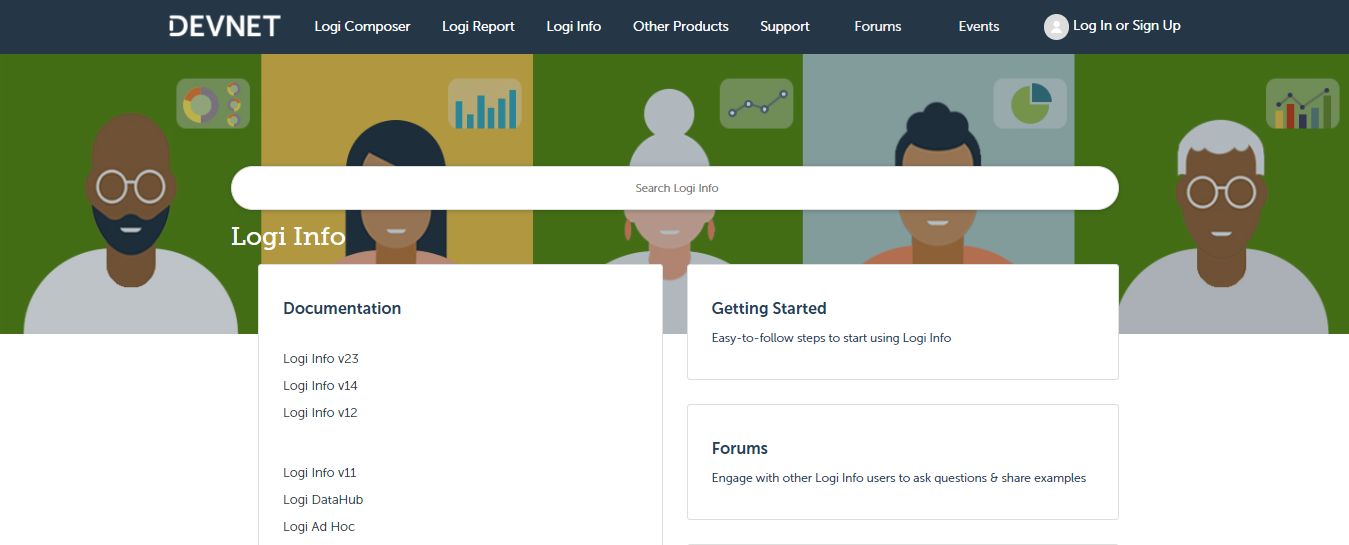Open the Logi Composer menu
Viewport: 1349px width, 545px height.
point(362,27)
